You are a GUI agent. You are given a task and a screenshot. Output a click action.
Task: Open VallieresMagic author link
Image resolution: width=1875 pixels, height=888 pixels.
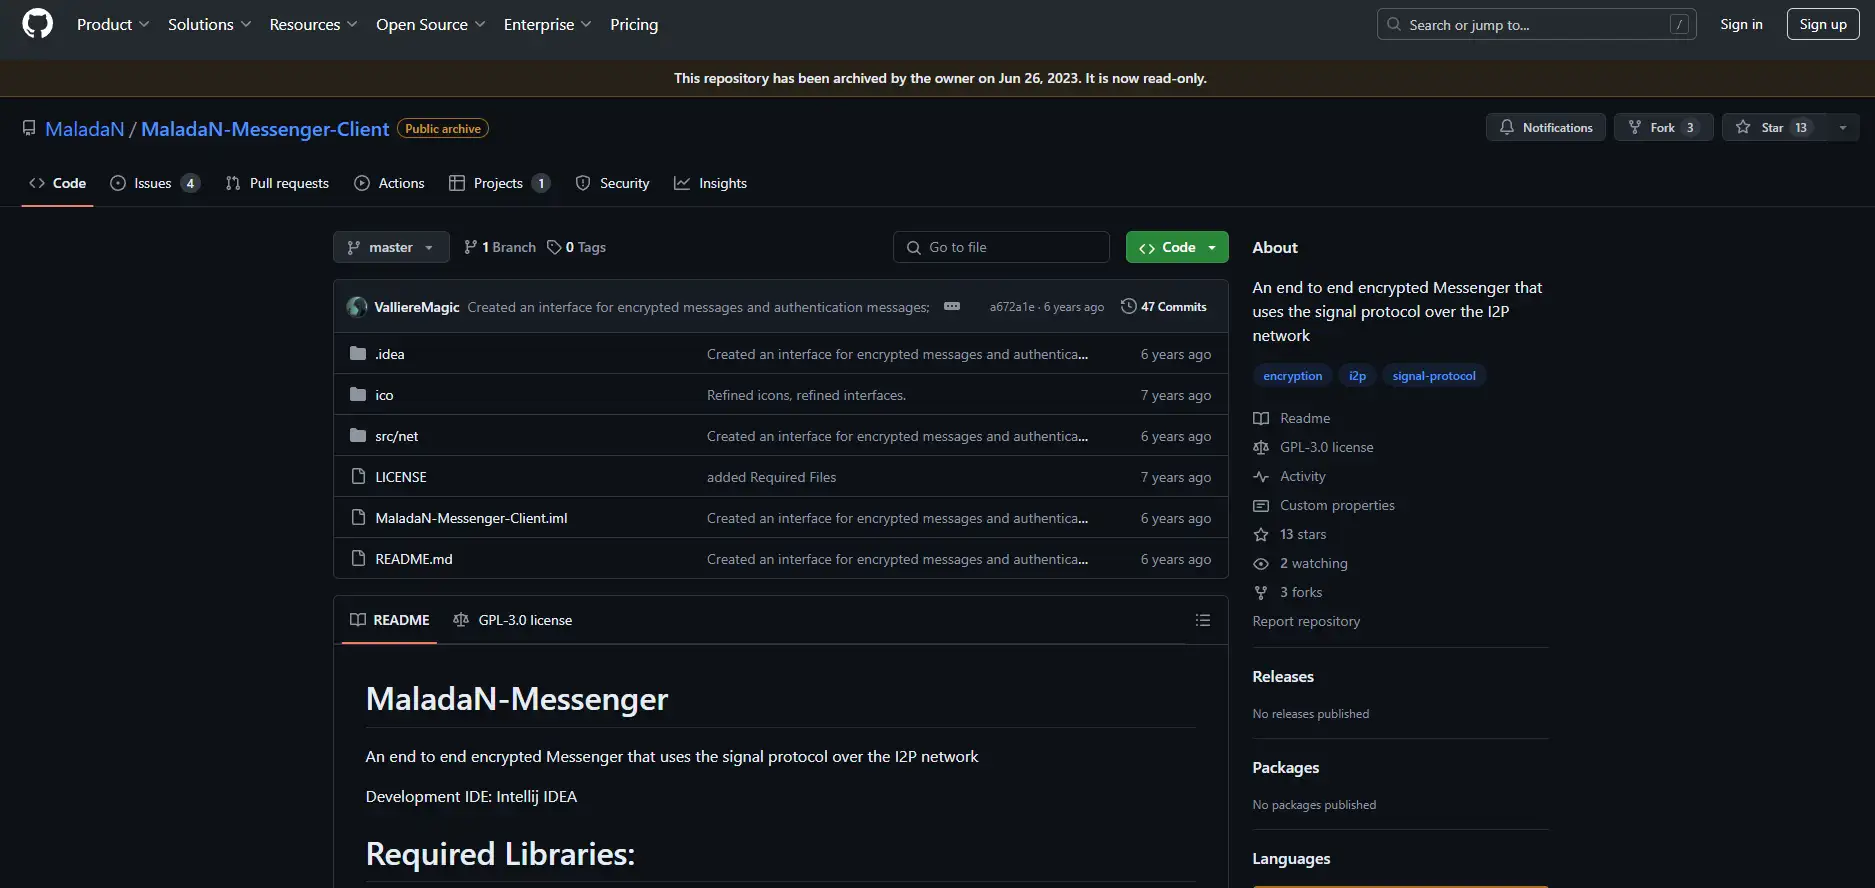[417, 307]
